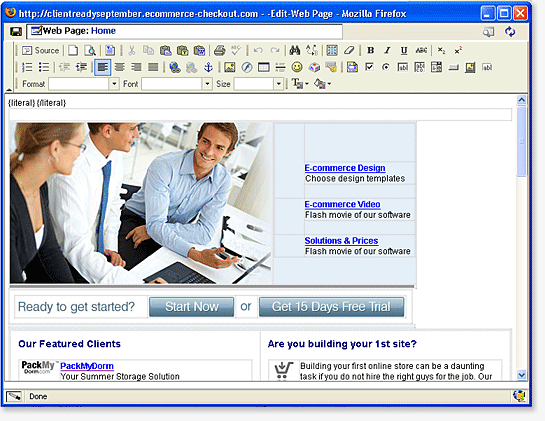Insert an image button field

470,67
